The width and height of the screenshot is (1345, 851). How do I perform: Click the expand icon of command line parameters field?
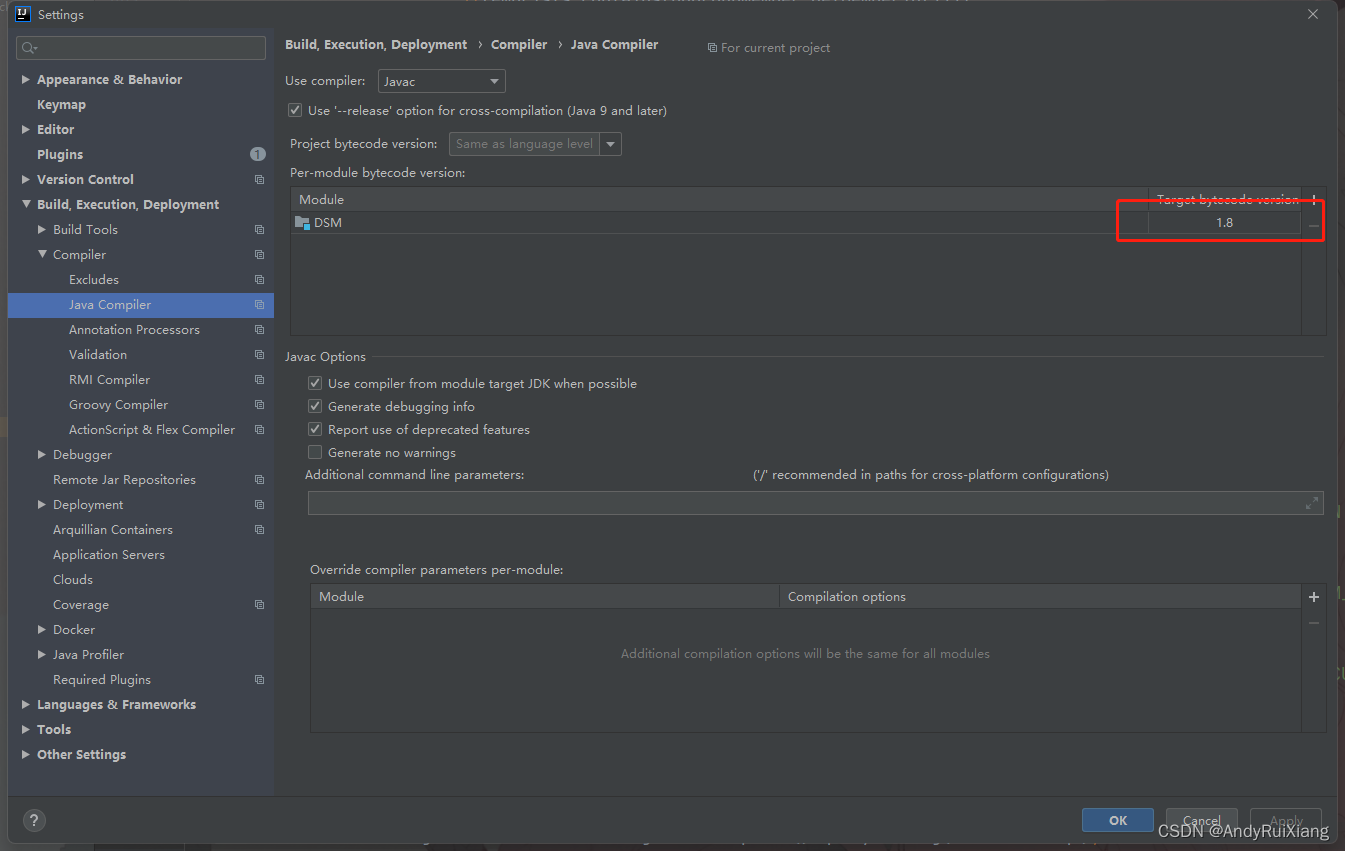click(x=1312, y=503)
